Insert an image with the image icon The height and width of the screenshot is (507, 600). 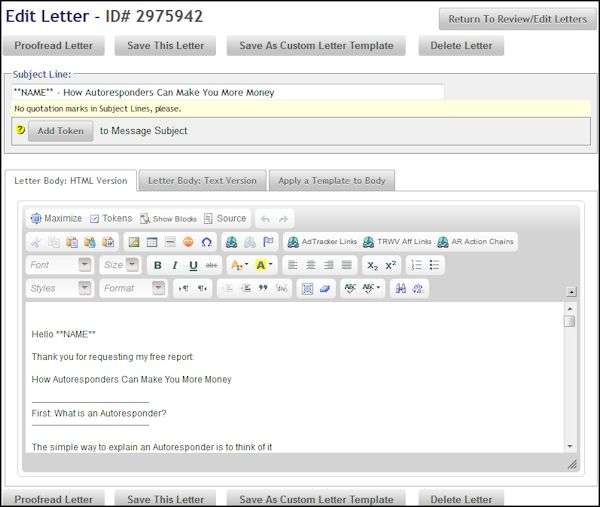133,242
